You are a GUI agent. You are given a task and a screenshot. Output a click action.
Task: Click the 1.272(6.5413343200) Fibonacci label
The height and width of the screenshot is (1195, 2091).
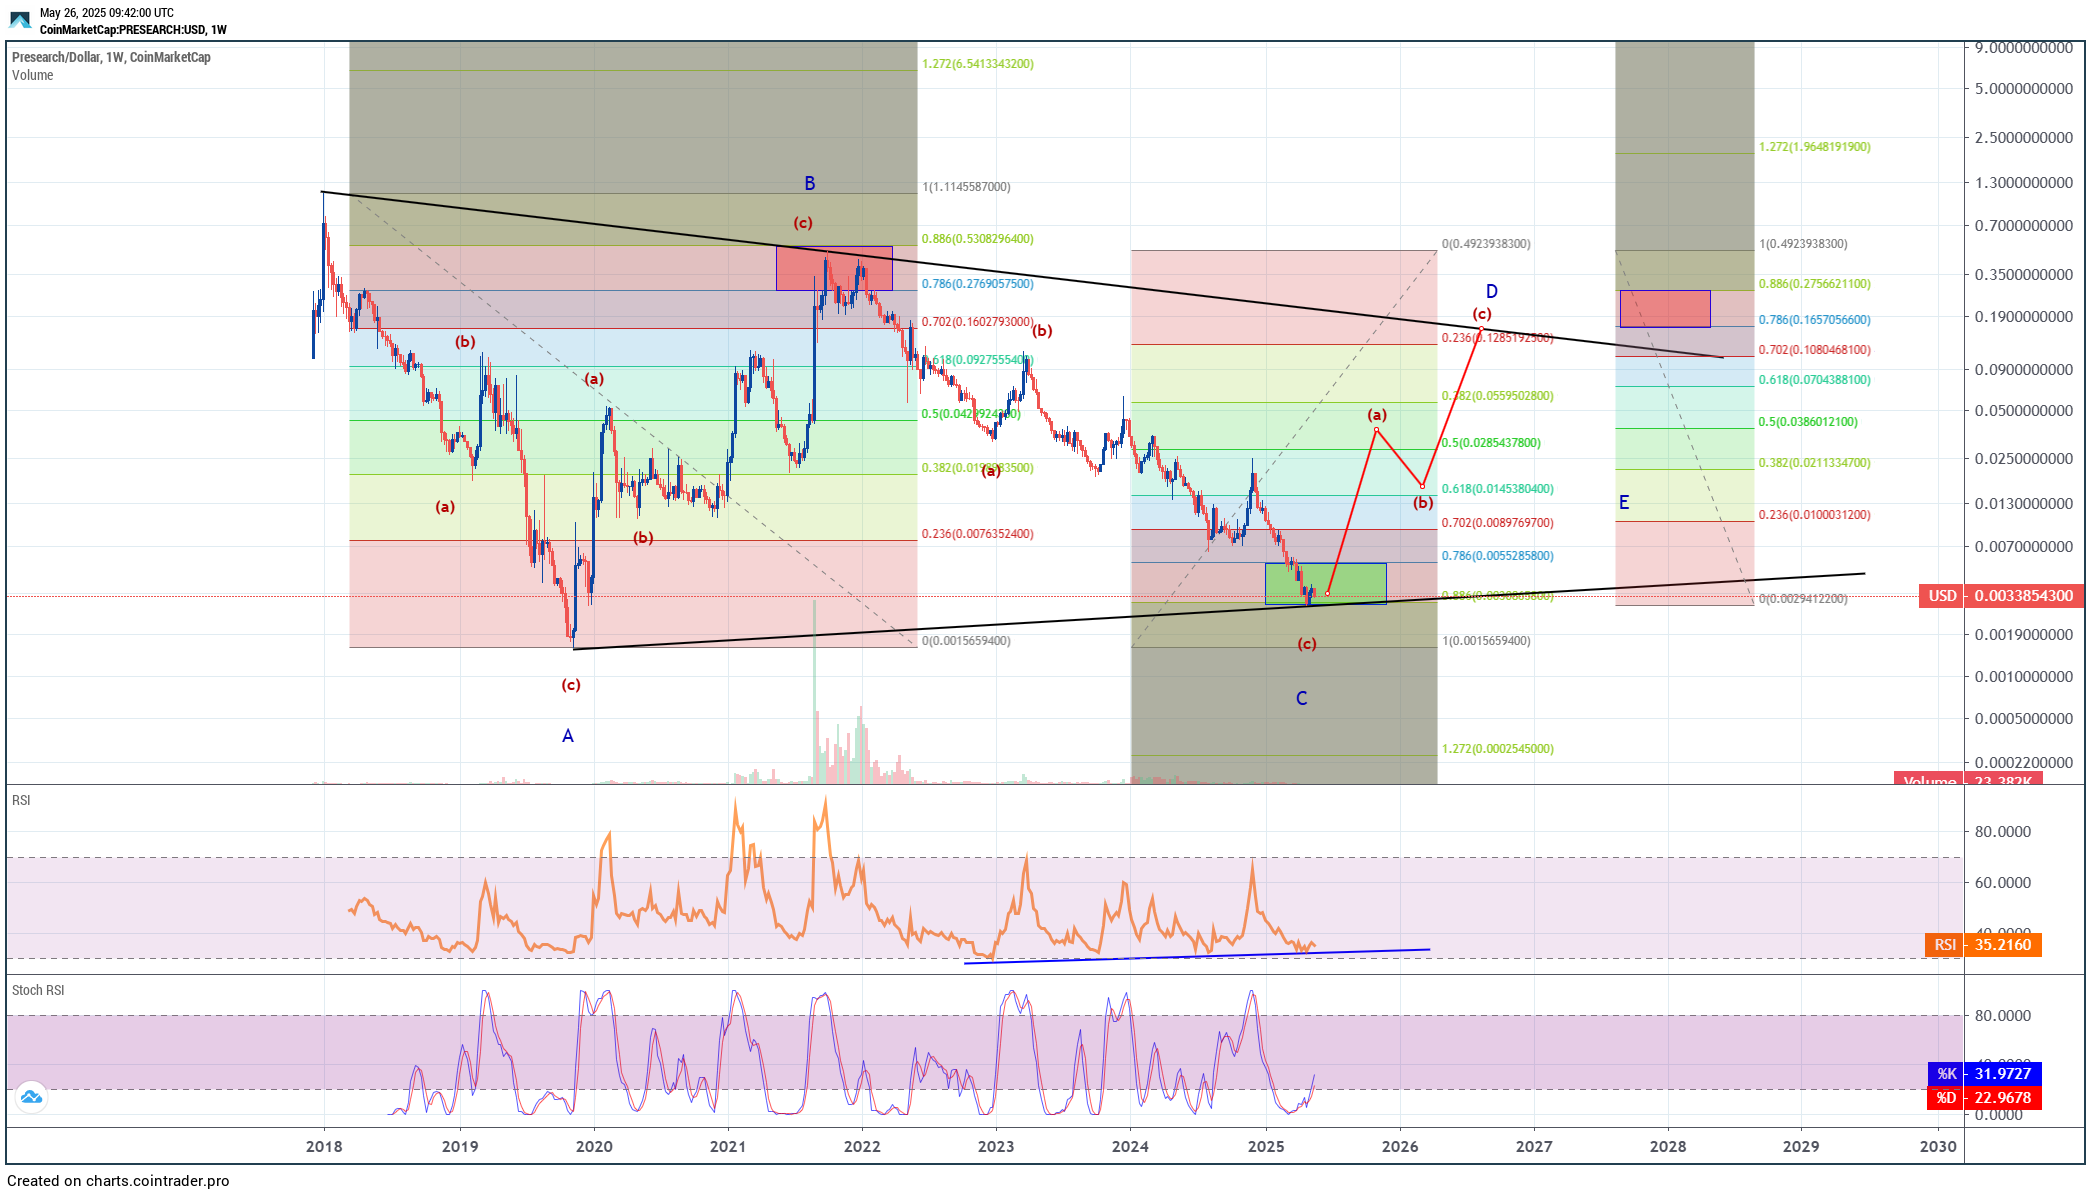coord(977,64)
